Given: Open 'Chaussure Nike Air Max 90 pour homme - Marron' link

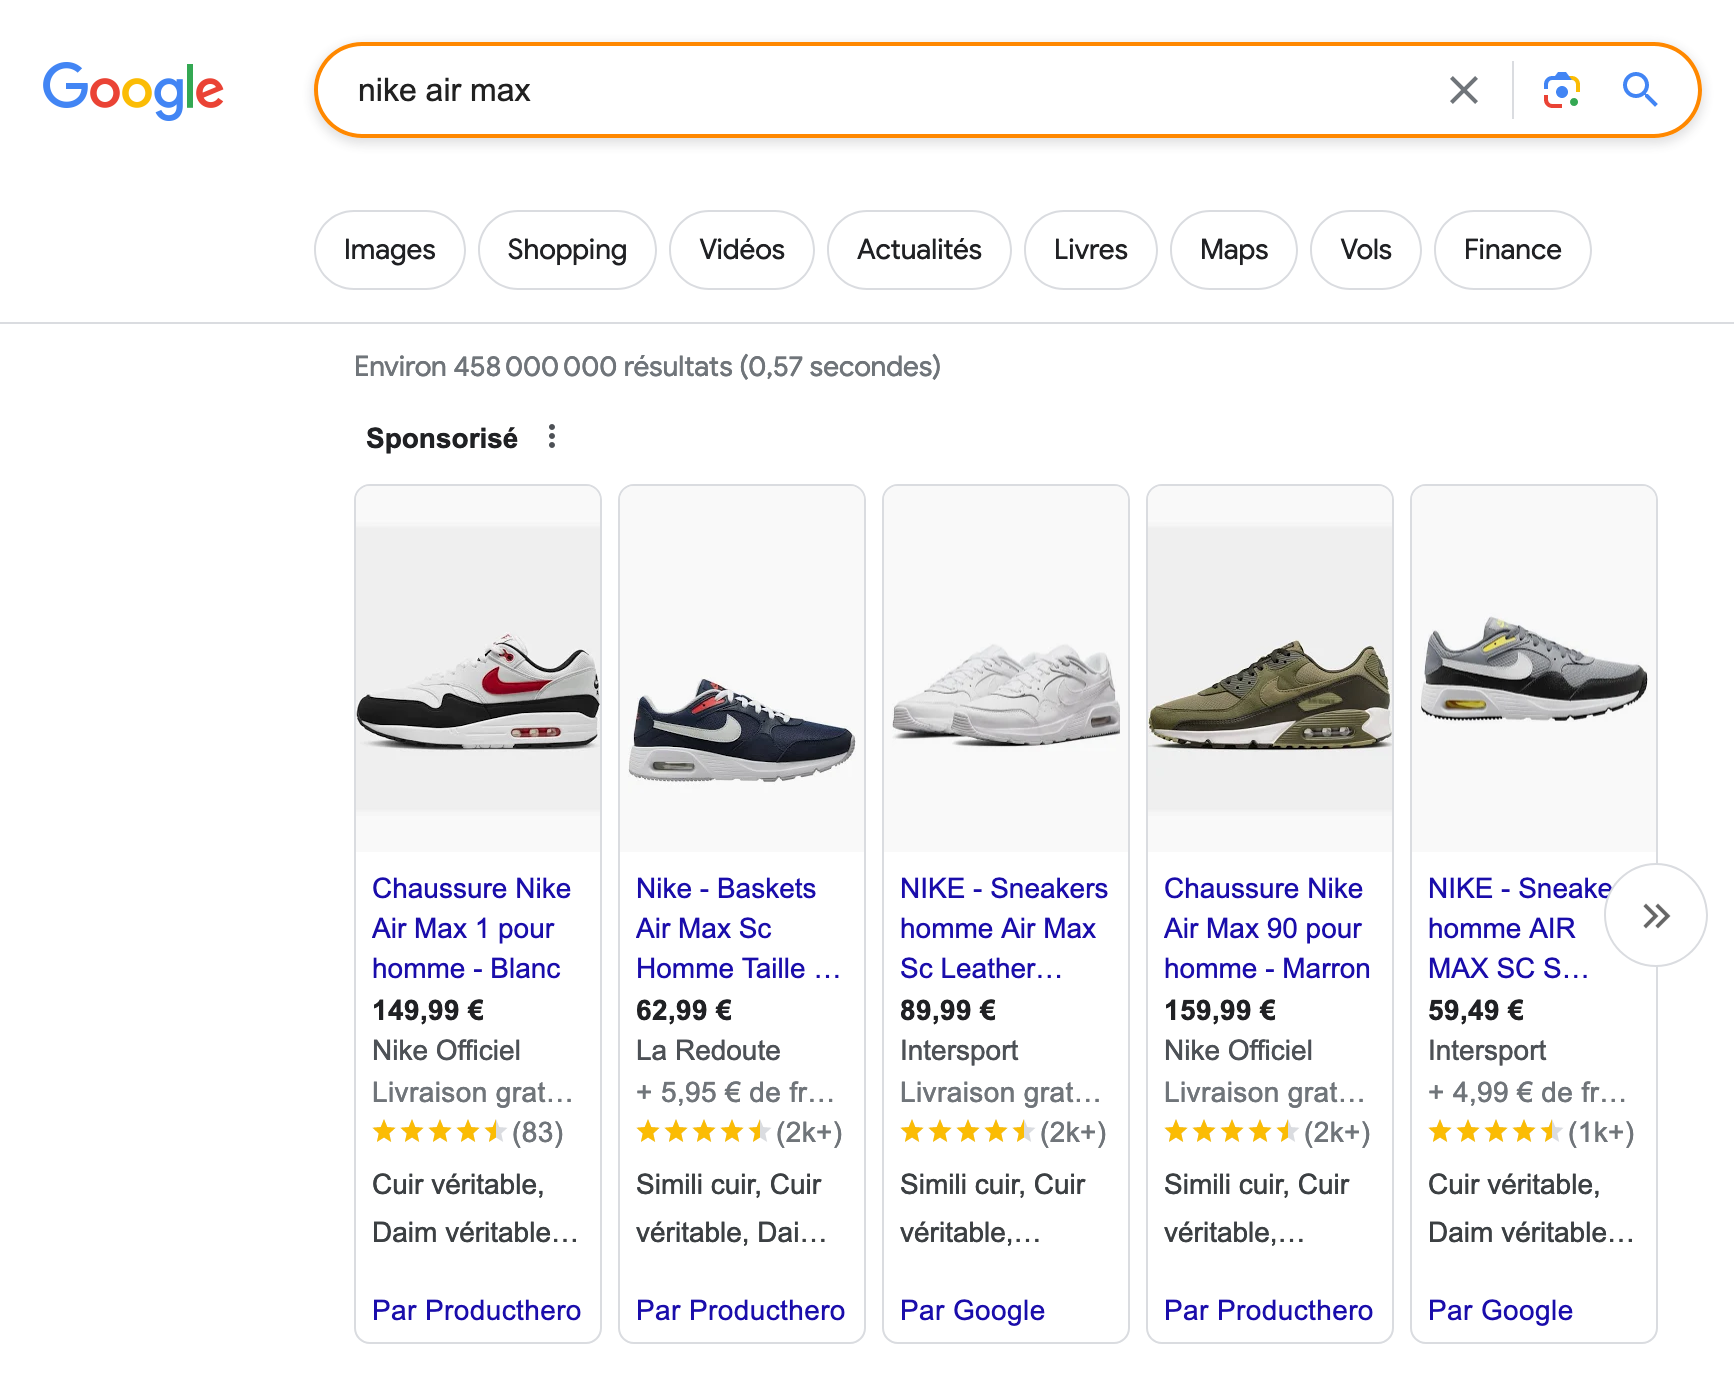Looking at the screenshot, I should point(1267,928).
